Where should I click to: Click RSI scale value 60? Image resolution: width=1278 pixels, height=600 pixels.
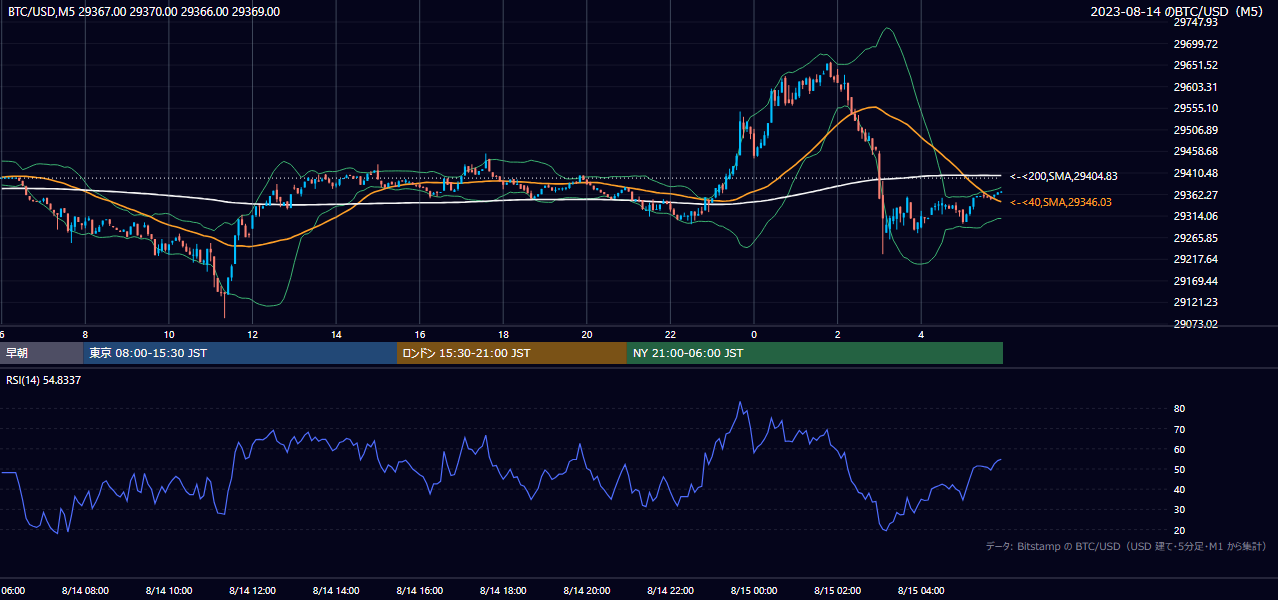[x=1179, y=449]
